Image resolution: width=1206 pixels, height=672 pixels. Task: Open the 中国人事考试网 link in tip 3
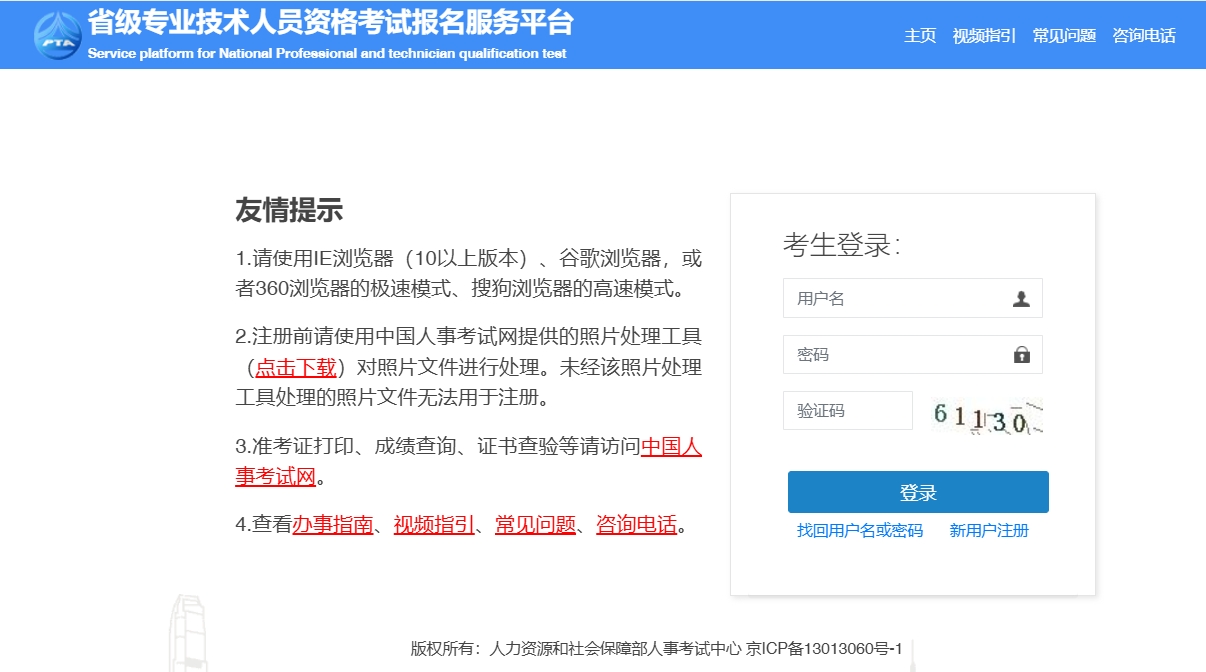pyautogui.click(x=671, y=447)
